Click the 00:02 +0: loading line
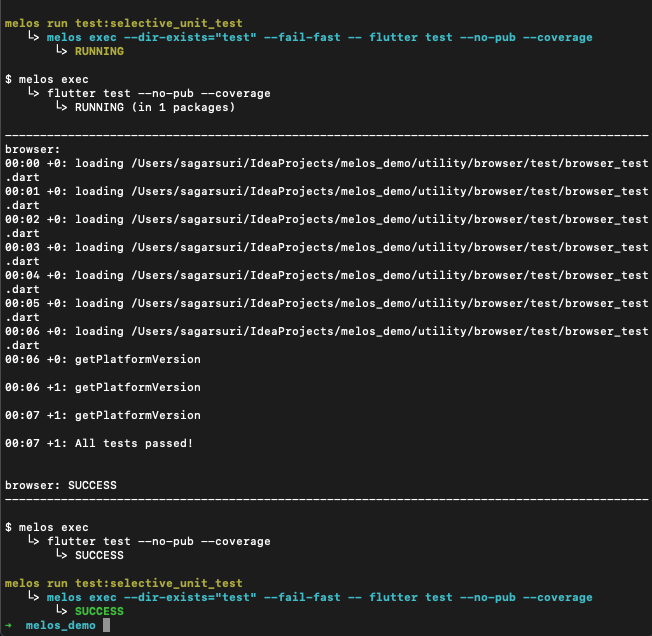Viewport: 652px width, 636px height. point(326,219)
